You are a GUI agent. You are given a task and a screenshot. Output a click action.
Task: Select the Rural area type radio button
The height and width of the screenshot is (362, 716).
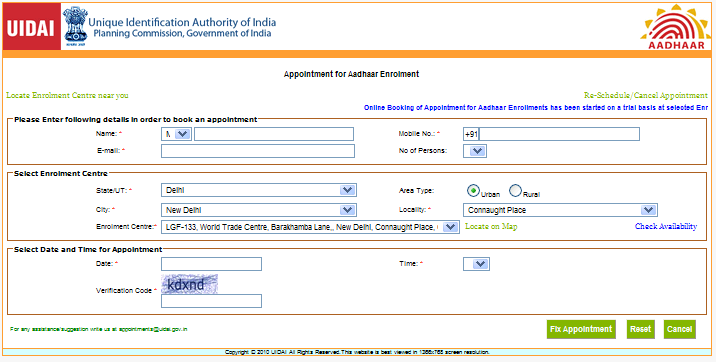click(515, 190)
